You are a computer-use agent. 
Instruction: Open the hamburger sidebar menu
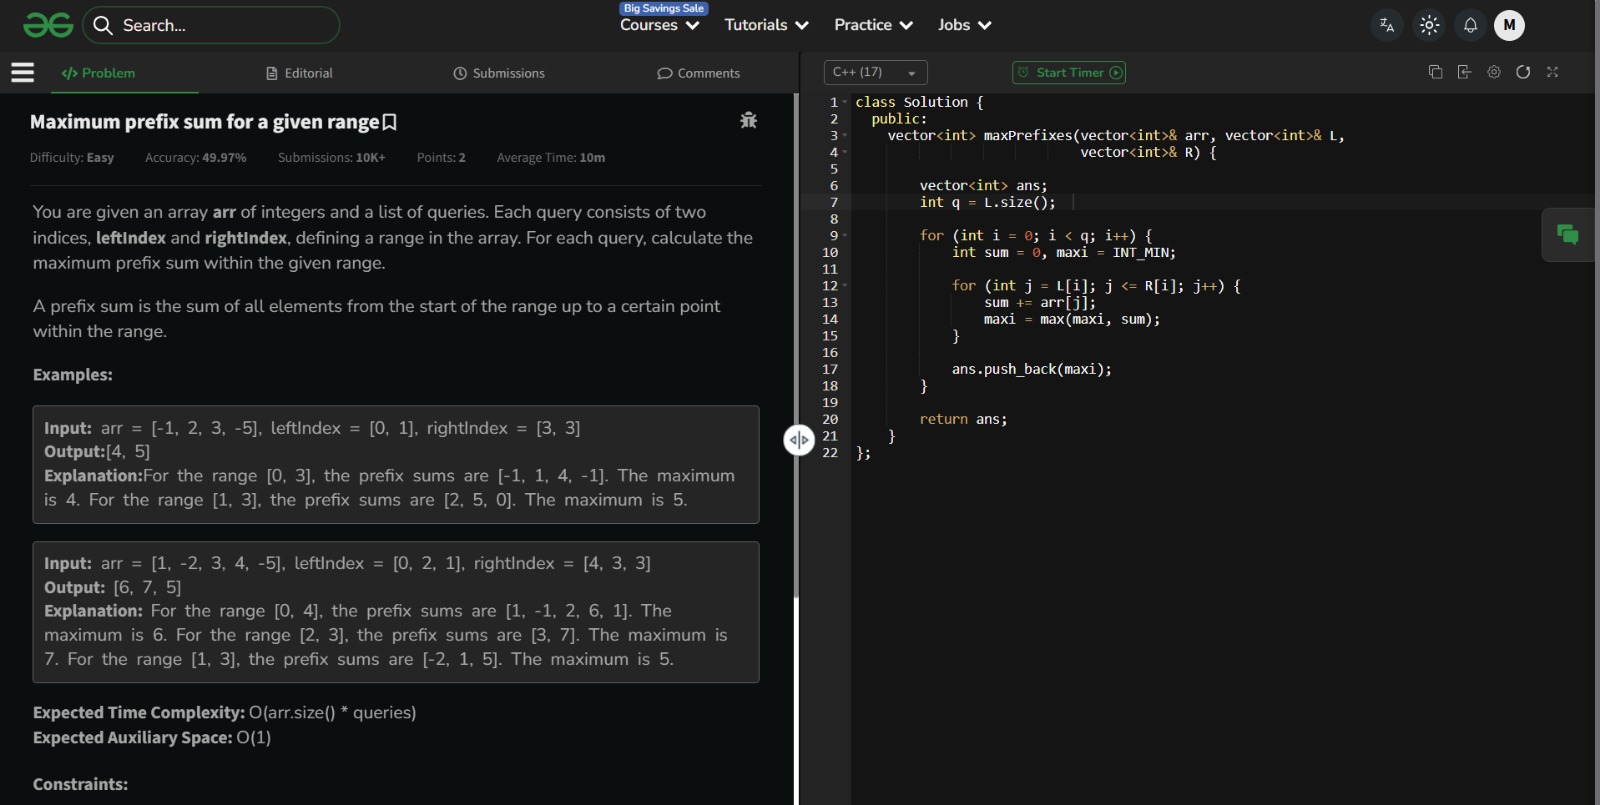click(x=22, y=72)
